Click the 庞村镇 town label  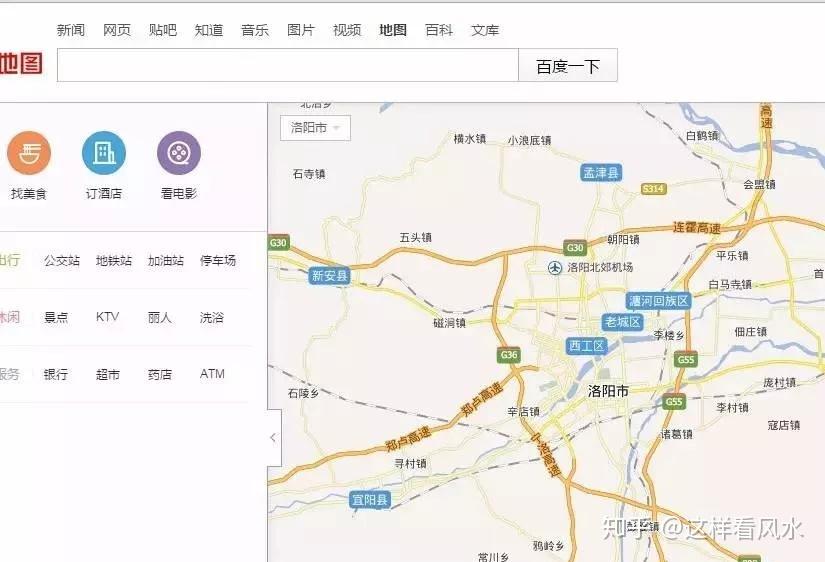(780, 383)
